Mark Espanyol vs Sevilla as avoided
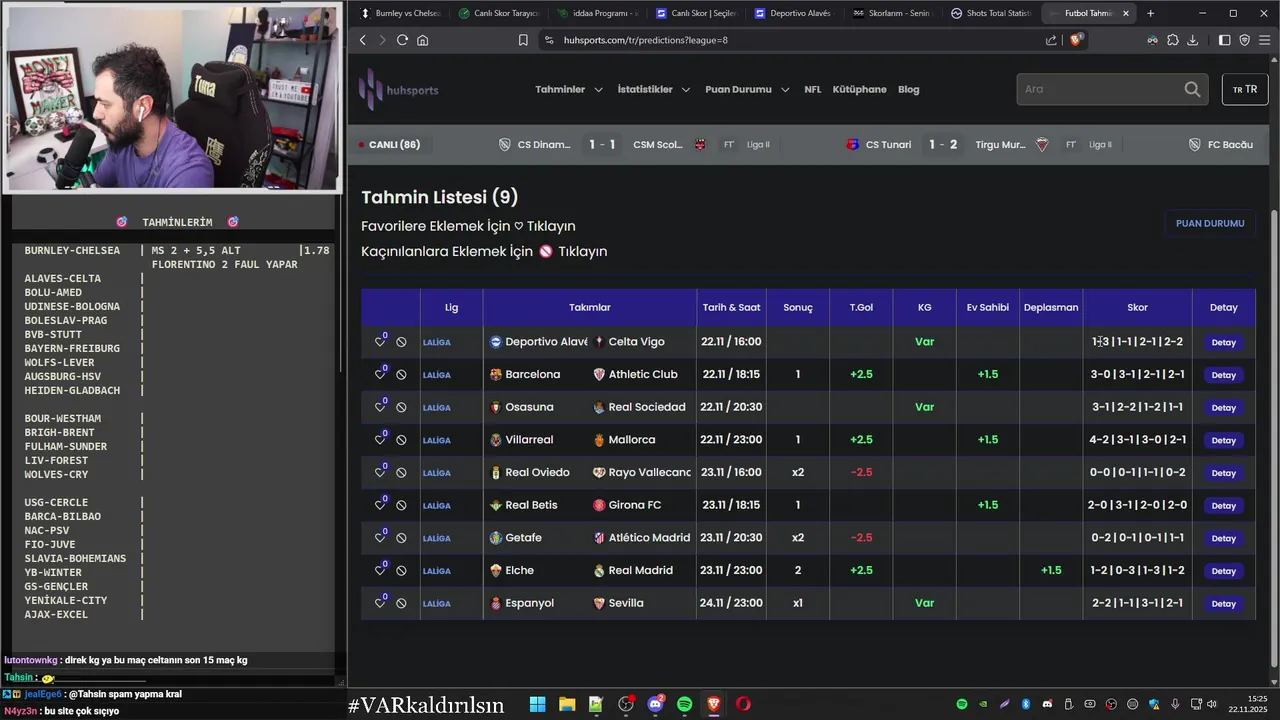This screenshot has height=720, width=1280. point(401,603)
